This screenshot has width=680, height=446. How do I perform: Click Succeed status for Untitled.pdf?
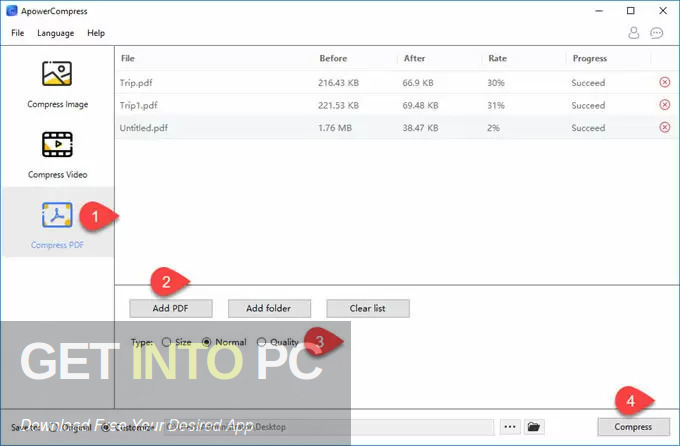(x=588, y=128)
